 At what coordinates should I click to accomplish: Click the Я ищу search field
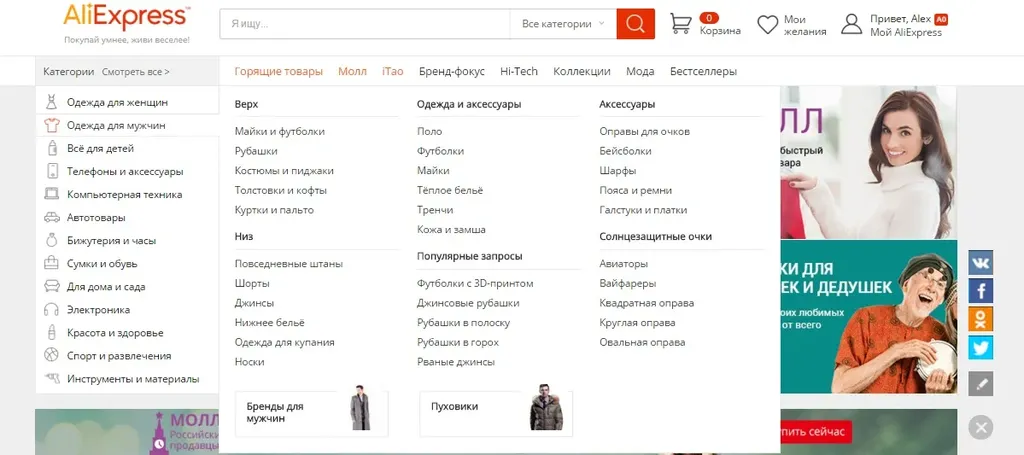point(364,24)
